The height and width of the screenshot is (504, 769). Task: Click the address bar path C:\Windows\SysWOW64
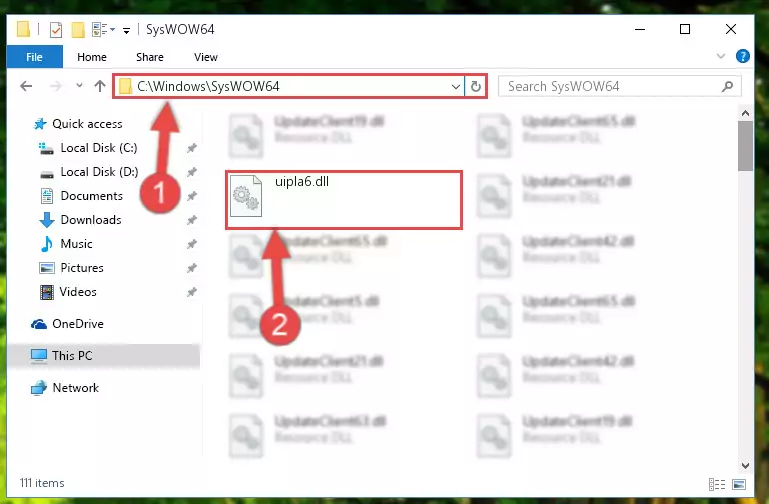[x=208, y=86]
